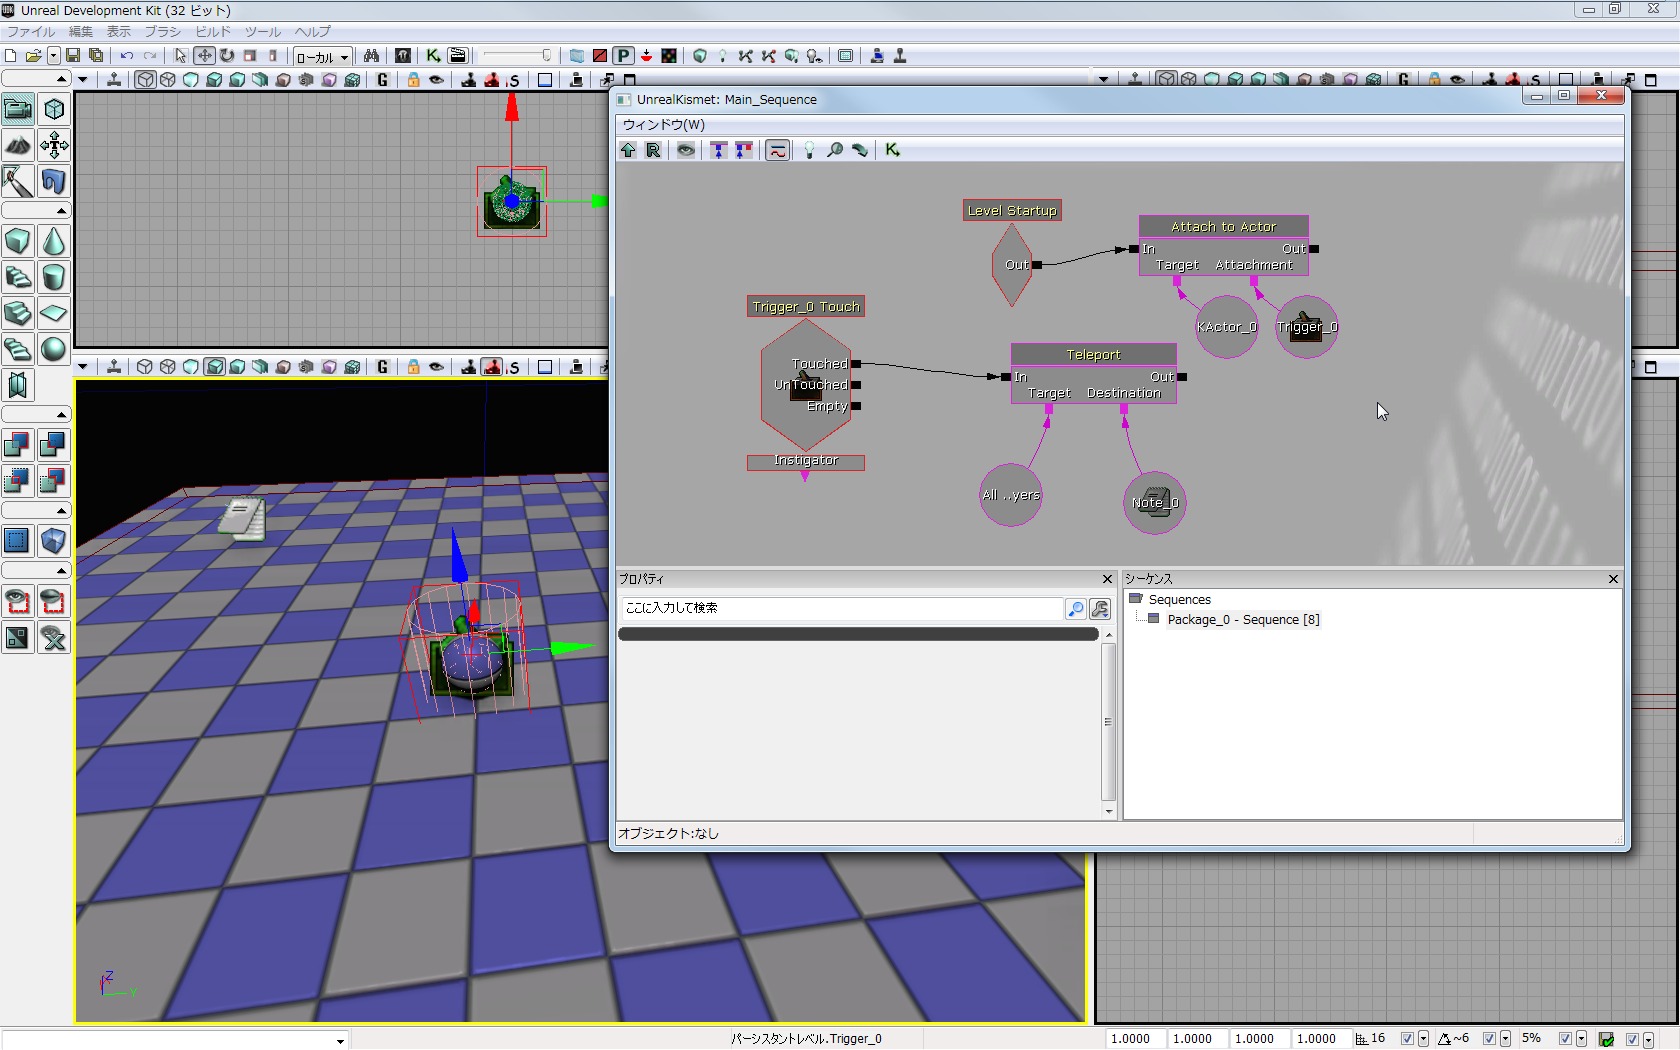Toggle curved connections in Kismet toolbar
The image size is (1680, 1050).
click(x=777, y=150)
